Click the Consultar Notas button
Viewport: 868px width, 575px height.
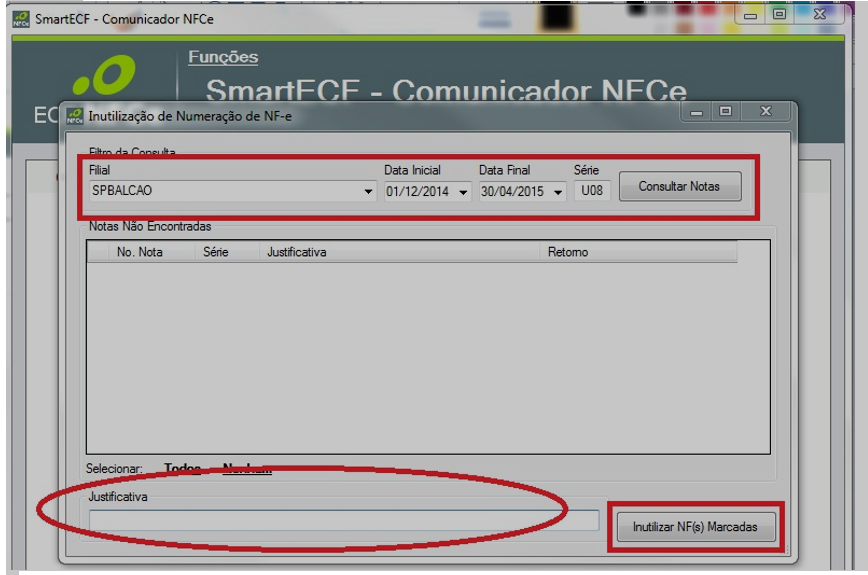tap(680, 186)
